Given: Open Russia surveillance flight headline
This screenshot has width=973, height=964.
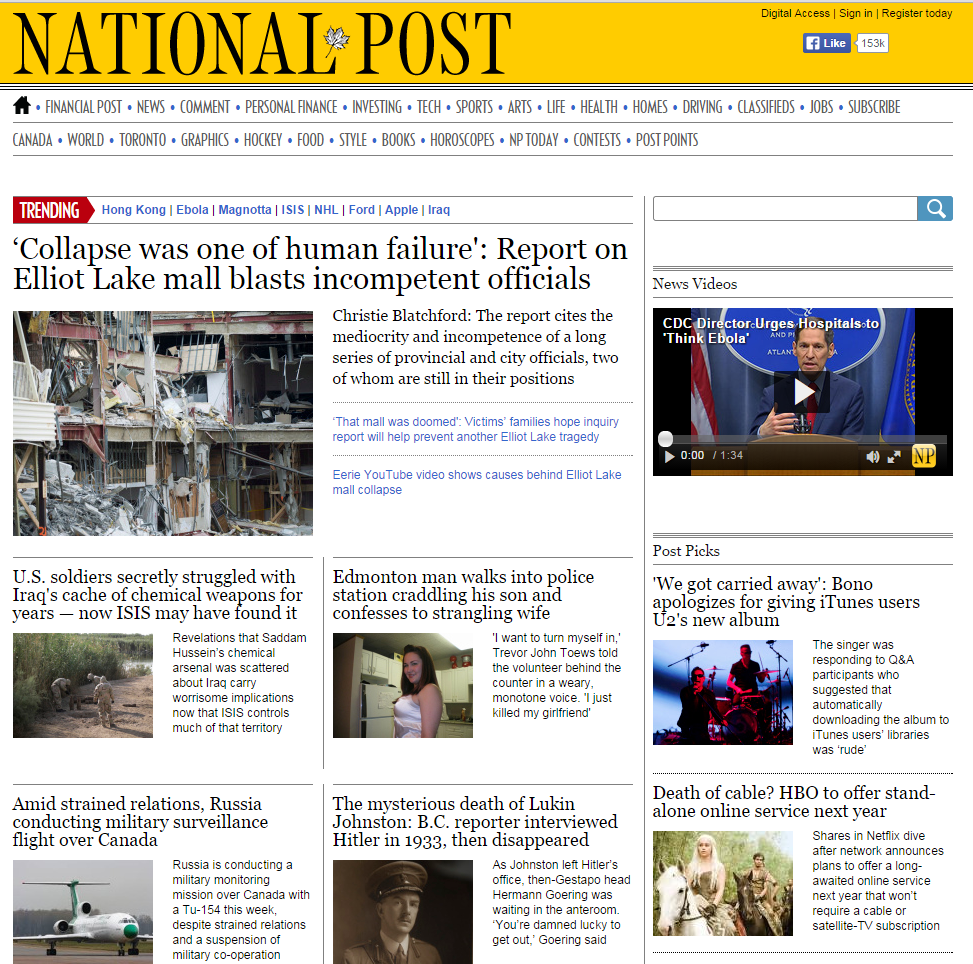Looking at the screenshot, I should (x=140, y=821).
